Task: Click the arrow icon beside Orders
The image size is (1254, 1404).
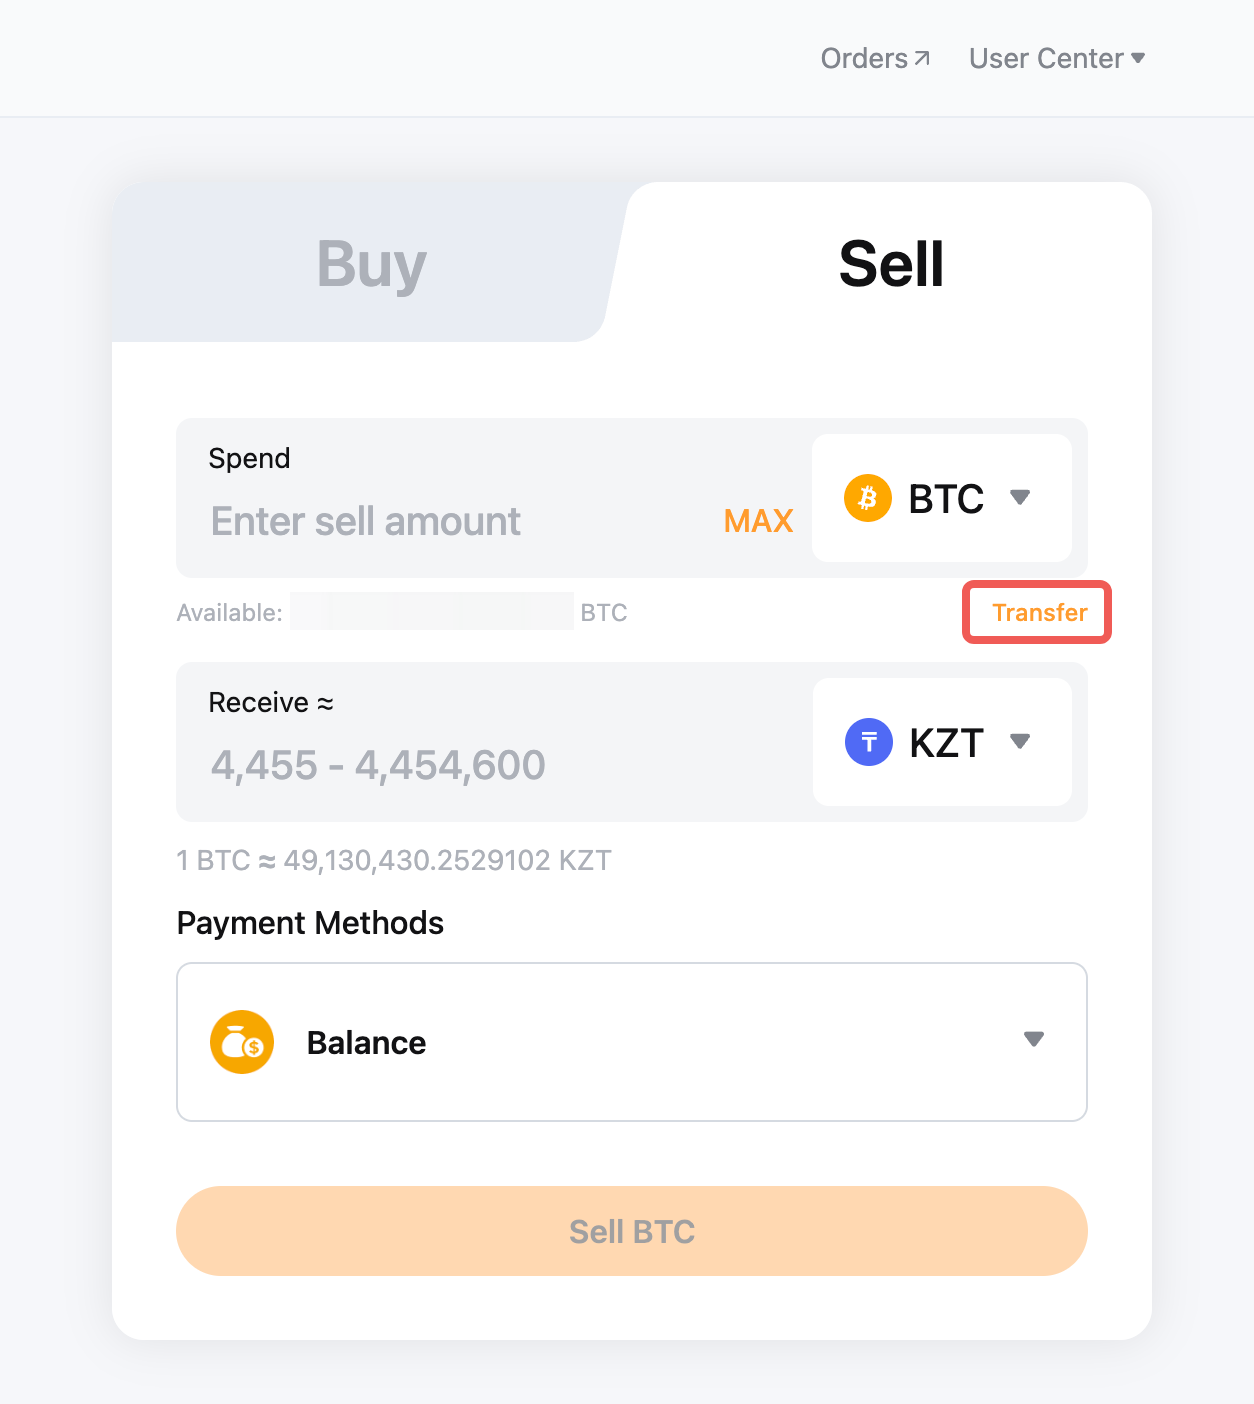Action: (x=923, y=58)
